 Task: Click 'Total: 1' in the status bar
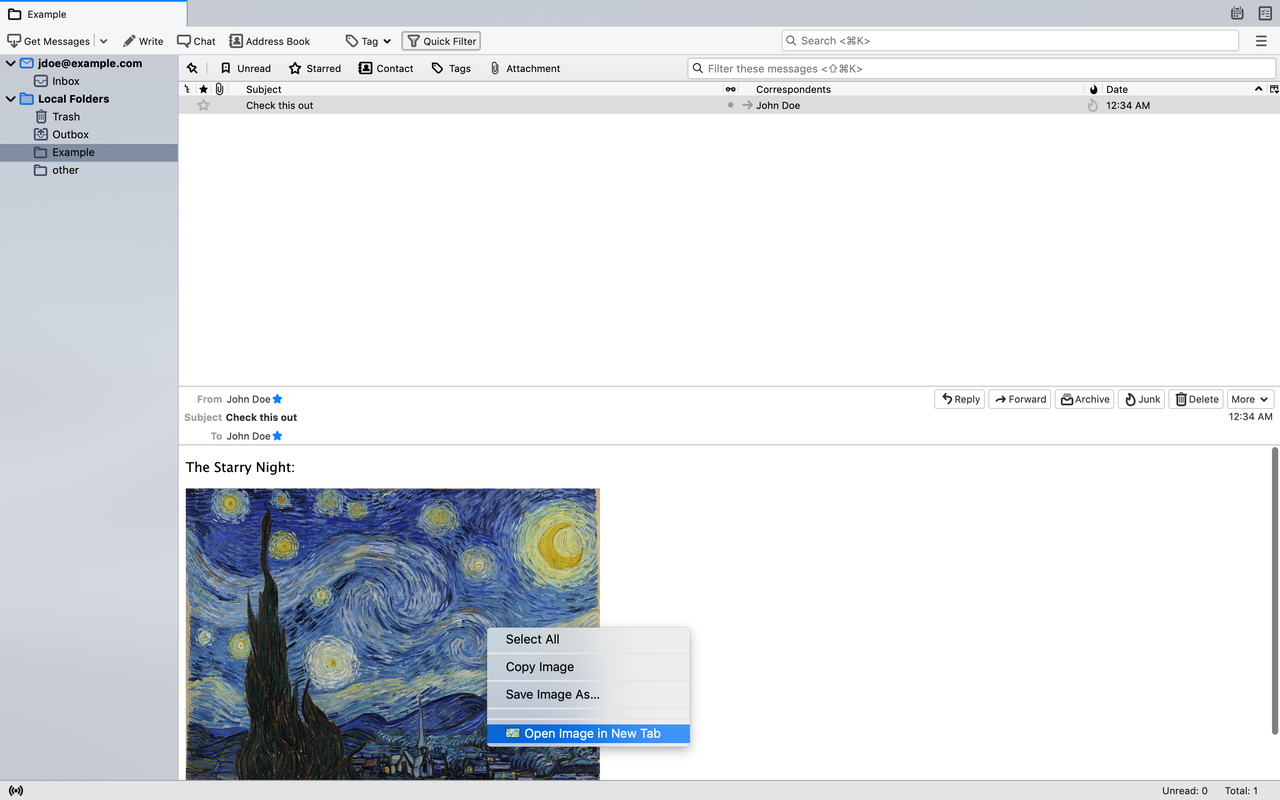click(x=1241, y=790)
